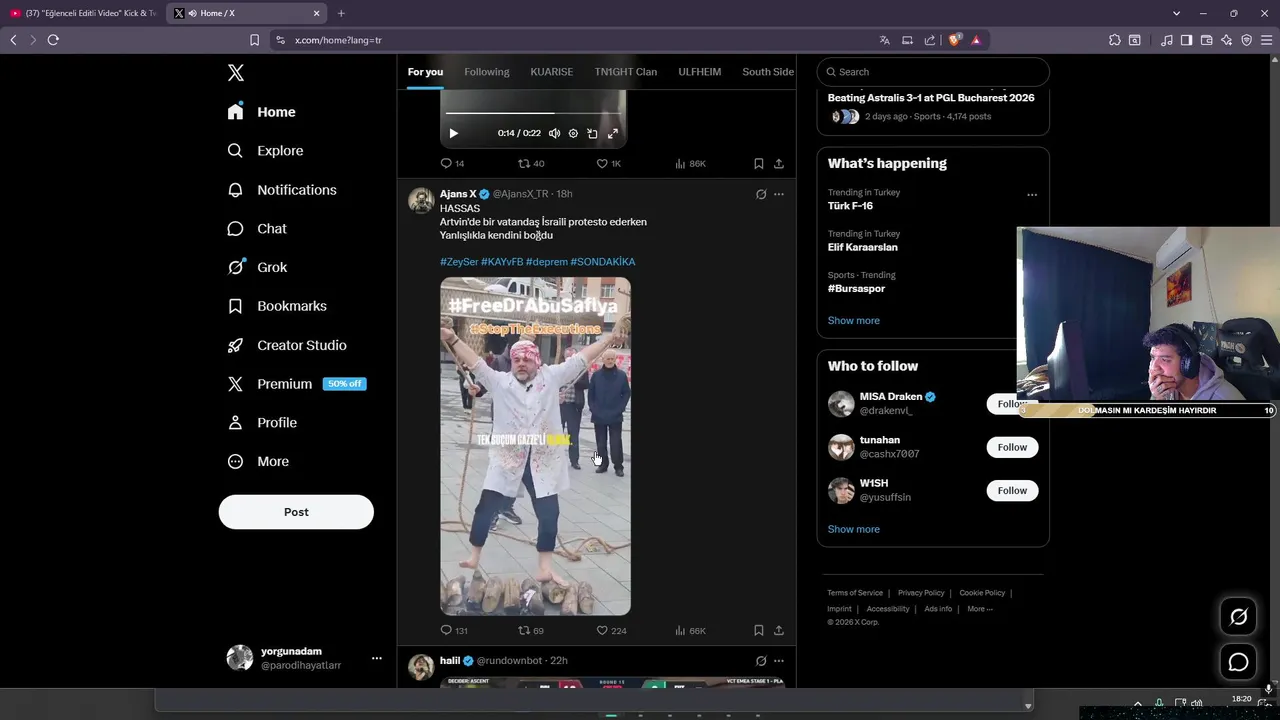This screenshot has height=720, width=1280.
Task: Open more options for Türk F-16 trend
Action: 1032,195
